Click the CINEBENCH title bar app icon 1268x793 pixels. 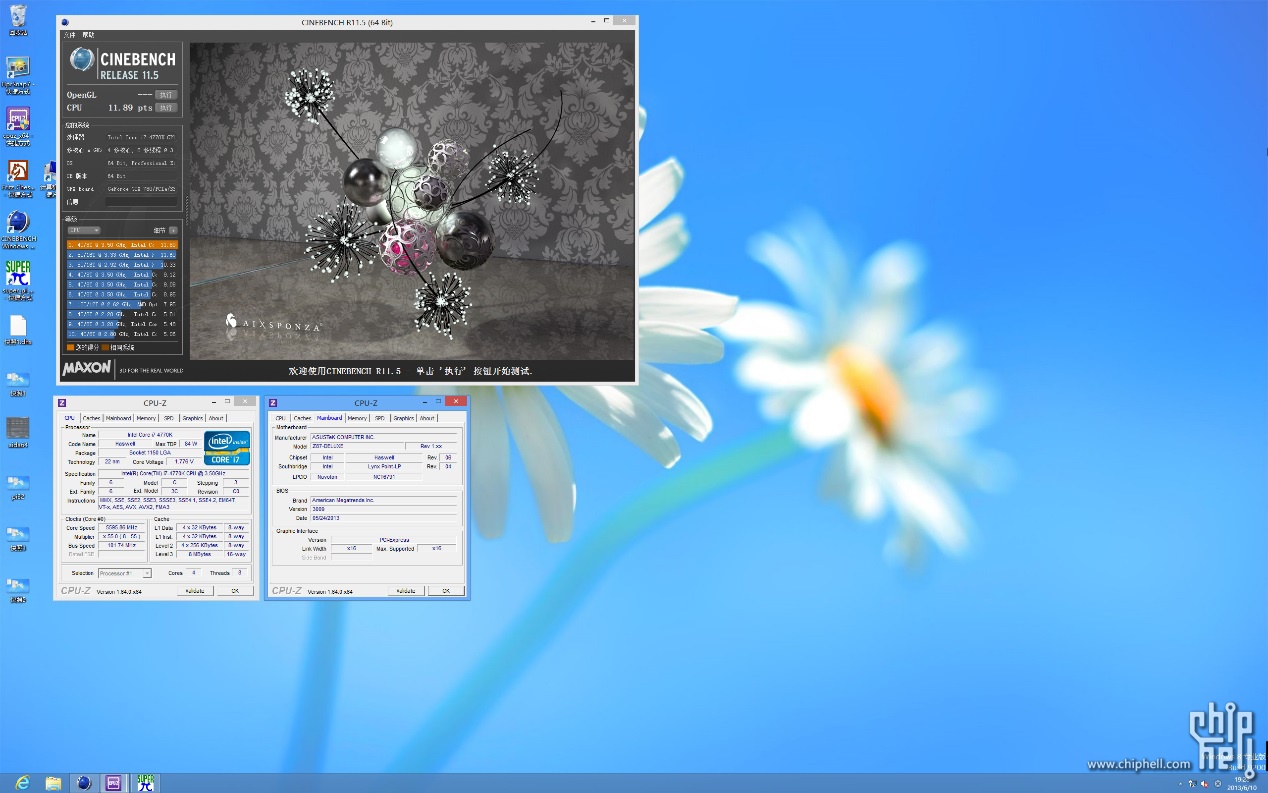(64, 21)
